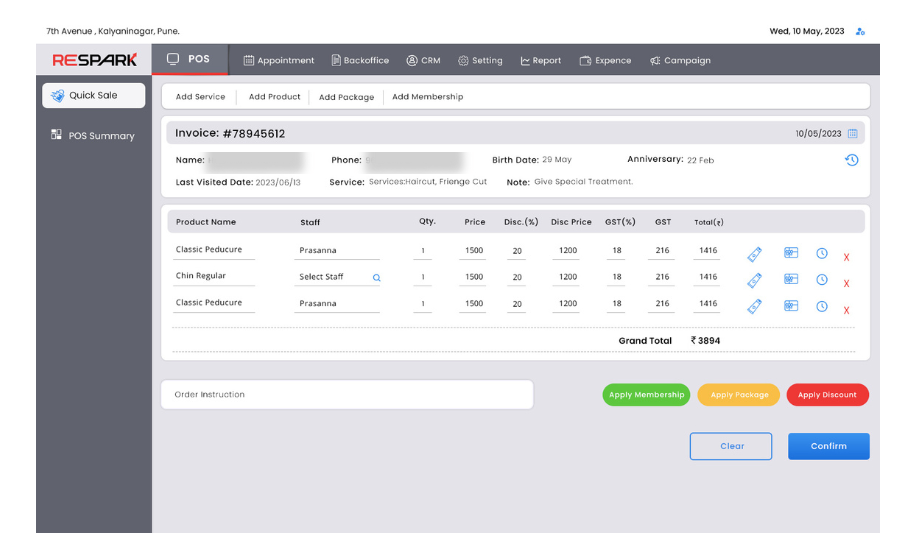Click the Chin Regular product name field
Viewport: 916px width, 552px height.
coord(214,277)
